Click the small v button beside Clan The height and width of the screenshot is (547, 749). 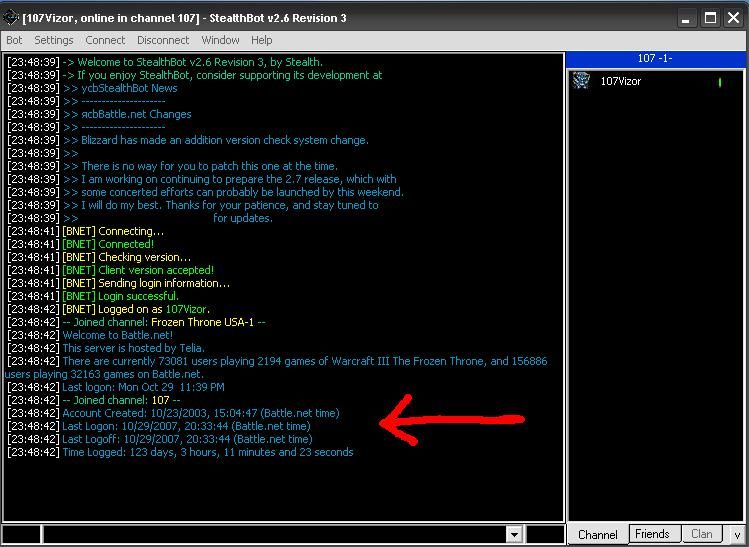(x=737, y=535)
